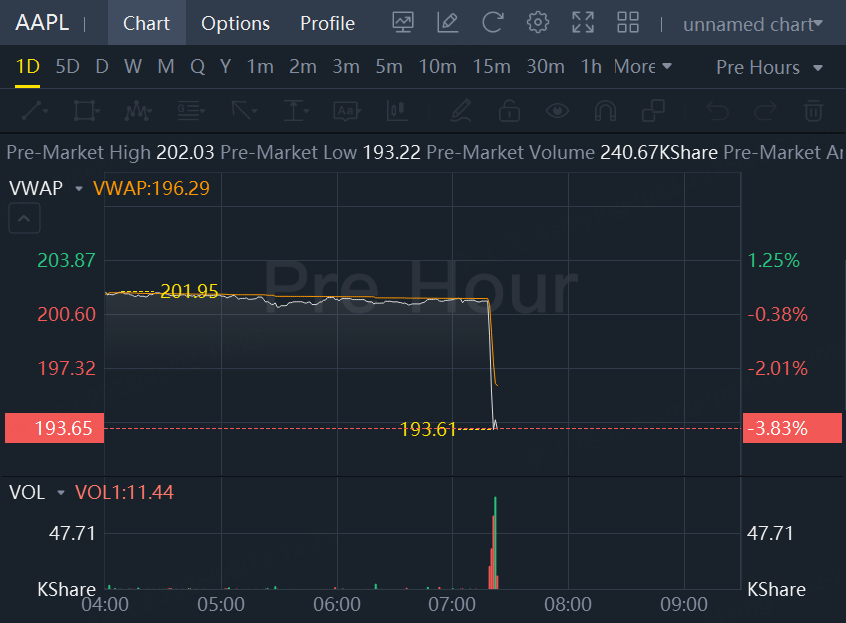Open the multi-chart grid layout icon
This screenshot has height=623, width=846.
click(628, 23)
